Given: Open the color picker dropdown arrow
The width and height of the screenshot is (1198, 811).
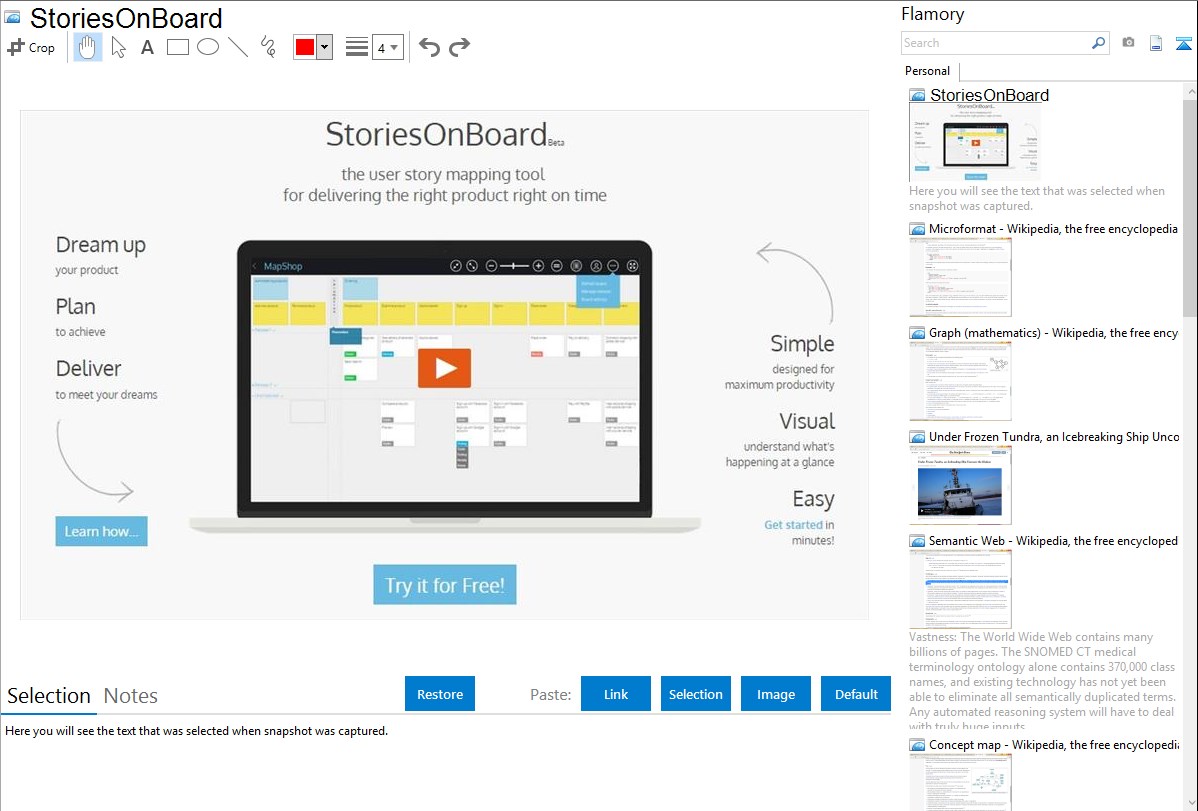Looking at the screenshot, I should pos(325,47).
